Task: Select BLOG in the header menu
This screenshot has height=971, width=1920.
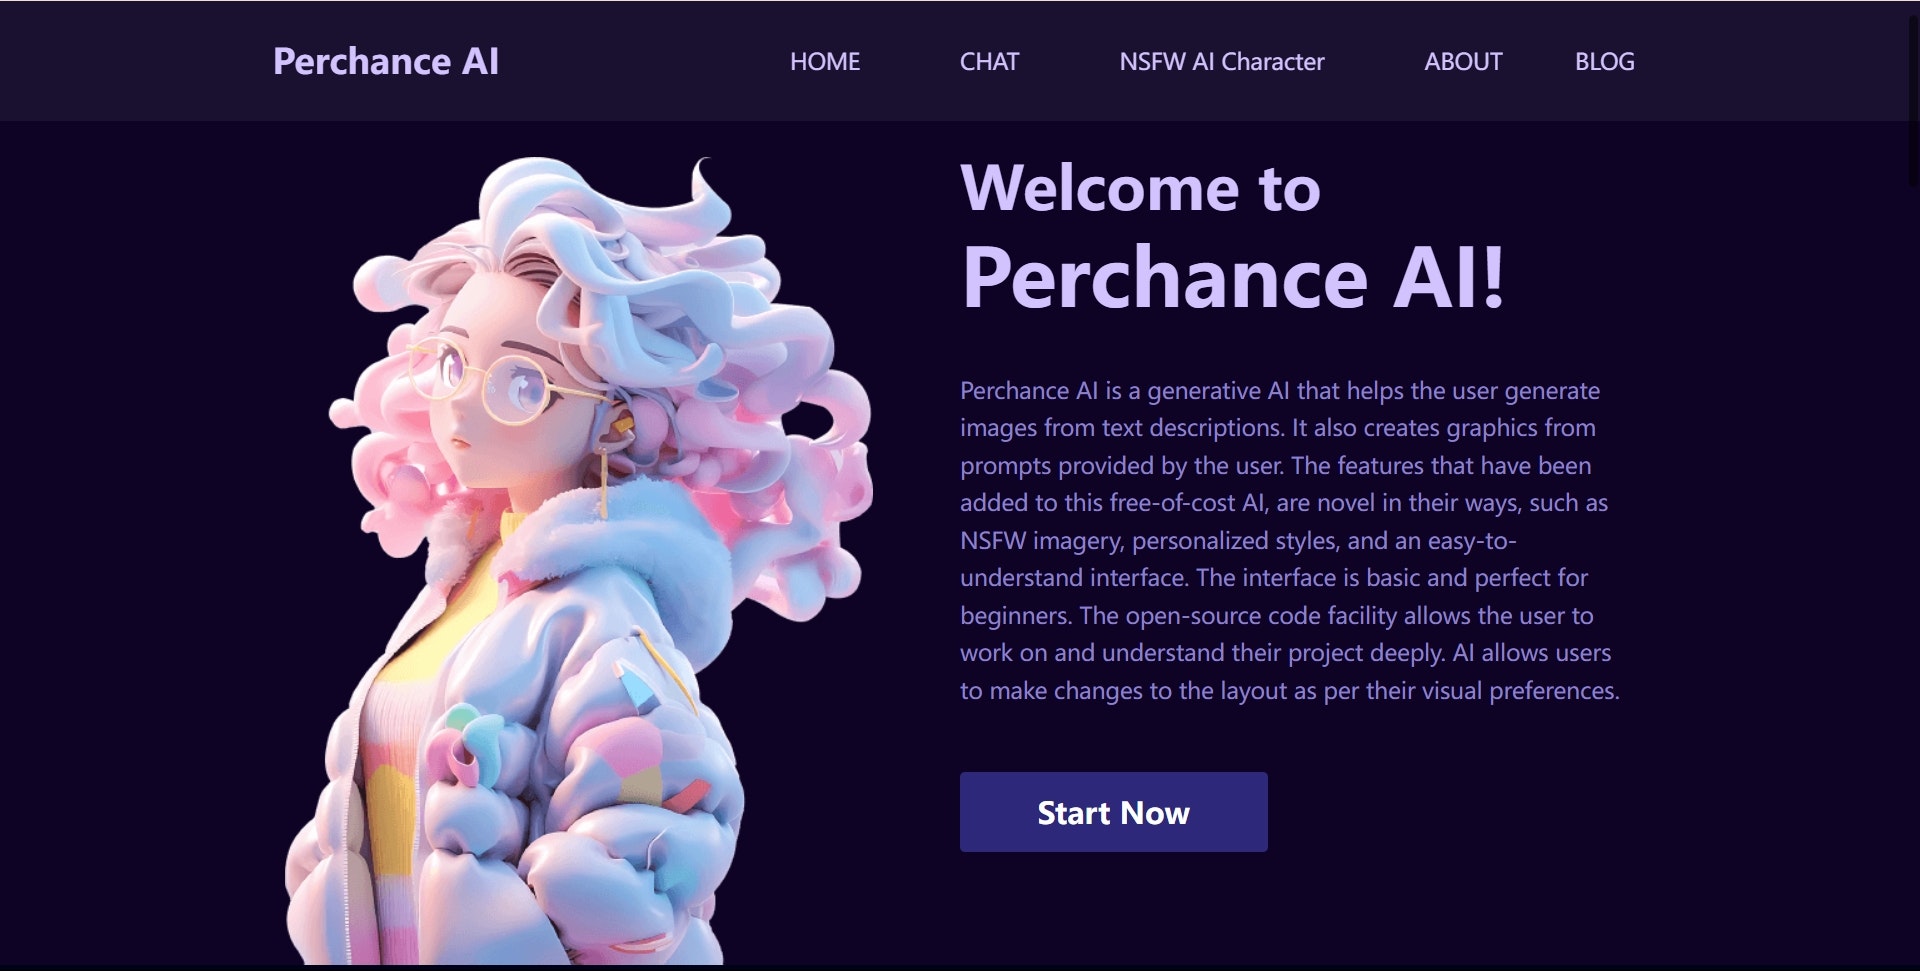Action: coord(1604,62)
